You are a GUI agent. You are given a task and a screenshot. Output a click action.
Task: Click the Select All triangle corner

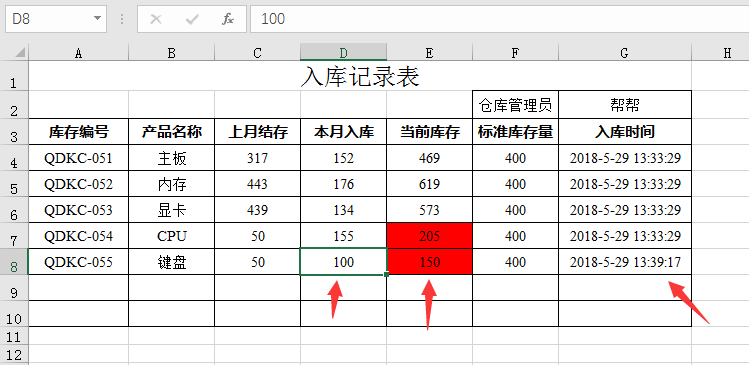click(x=21, y=52)
